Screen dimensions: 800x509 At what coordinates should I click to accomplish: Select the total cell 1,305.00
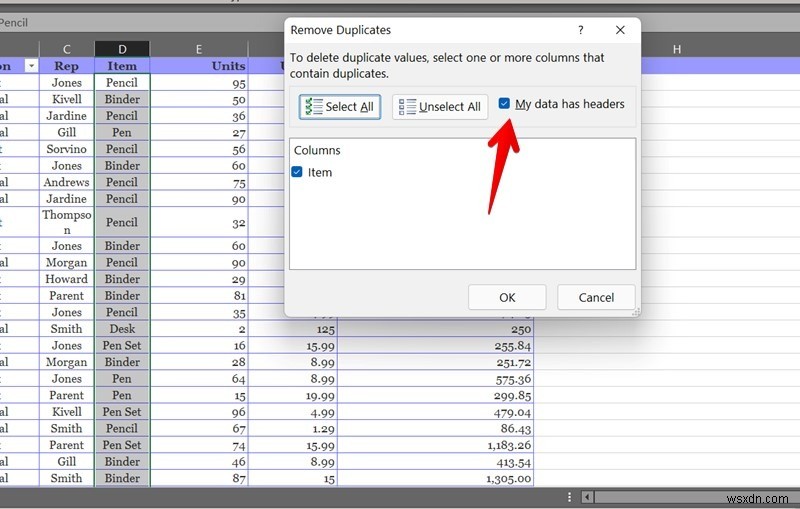pyautogui.click(x=435, y=478)
